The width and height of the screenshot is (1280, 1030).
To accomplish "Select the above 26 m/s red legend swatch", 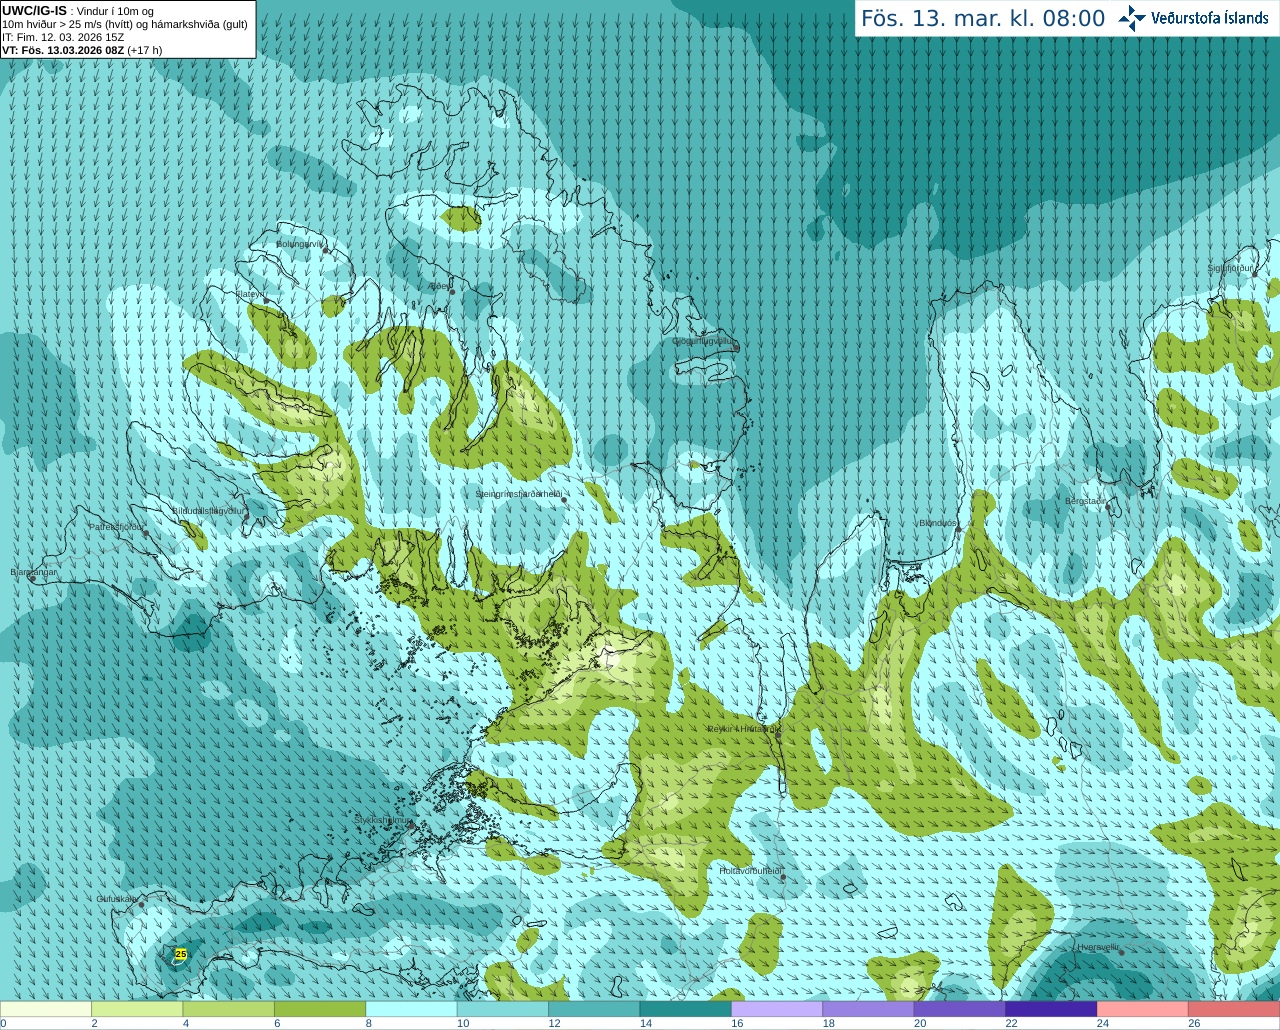I will click(x=1234, y=1009).
